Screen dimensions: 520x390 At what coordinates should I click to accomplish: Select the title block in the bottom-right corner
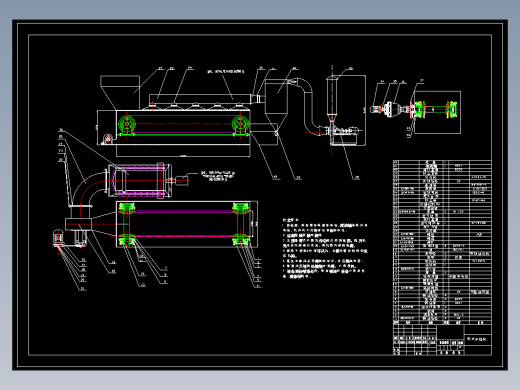point(442,340)
